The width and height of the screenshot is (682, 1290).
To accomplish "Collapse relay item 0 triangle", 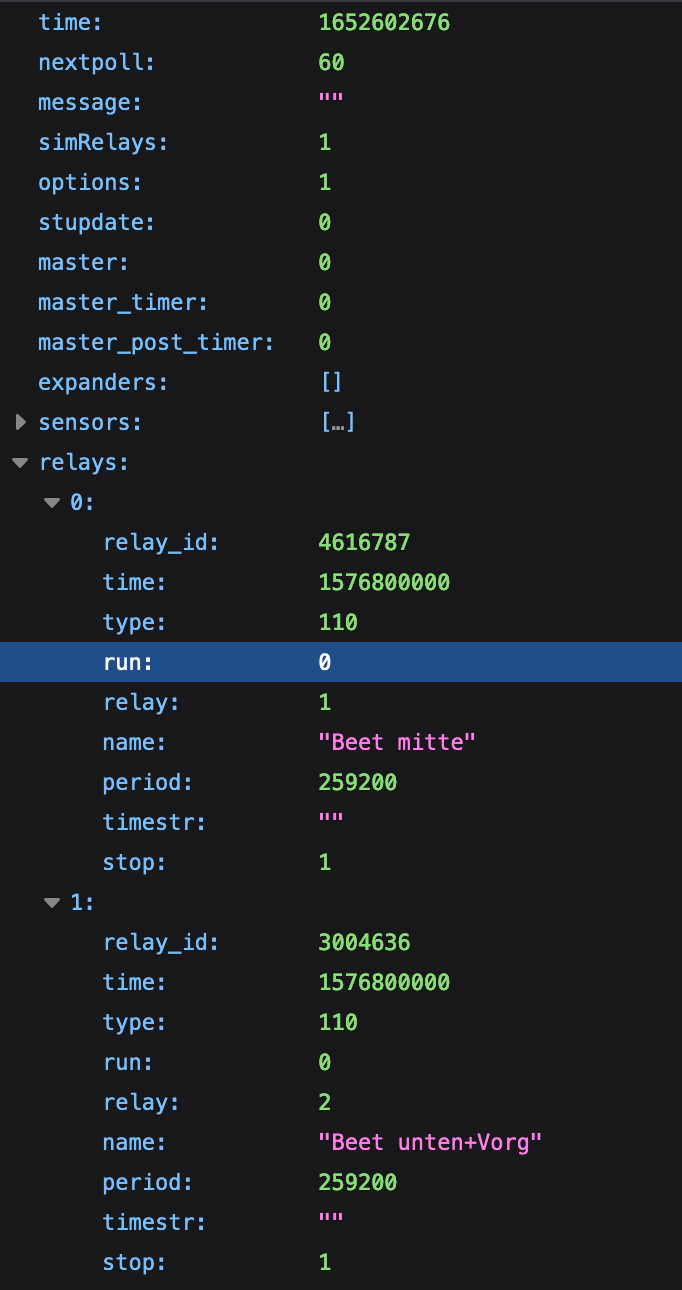I will (52, 503).
